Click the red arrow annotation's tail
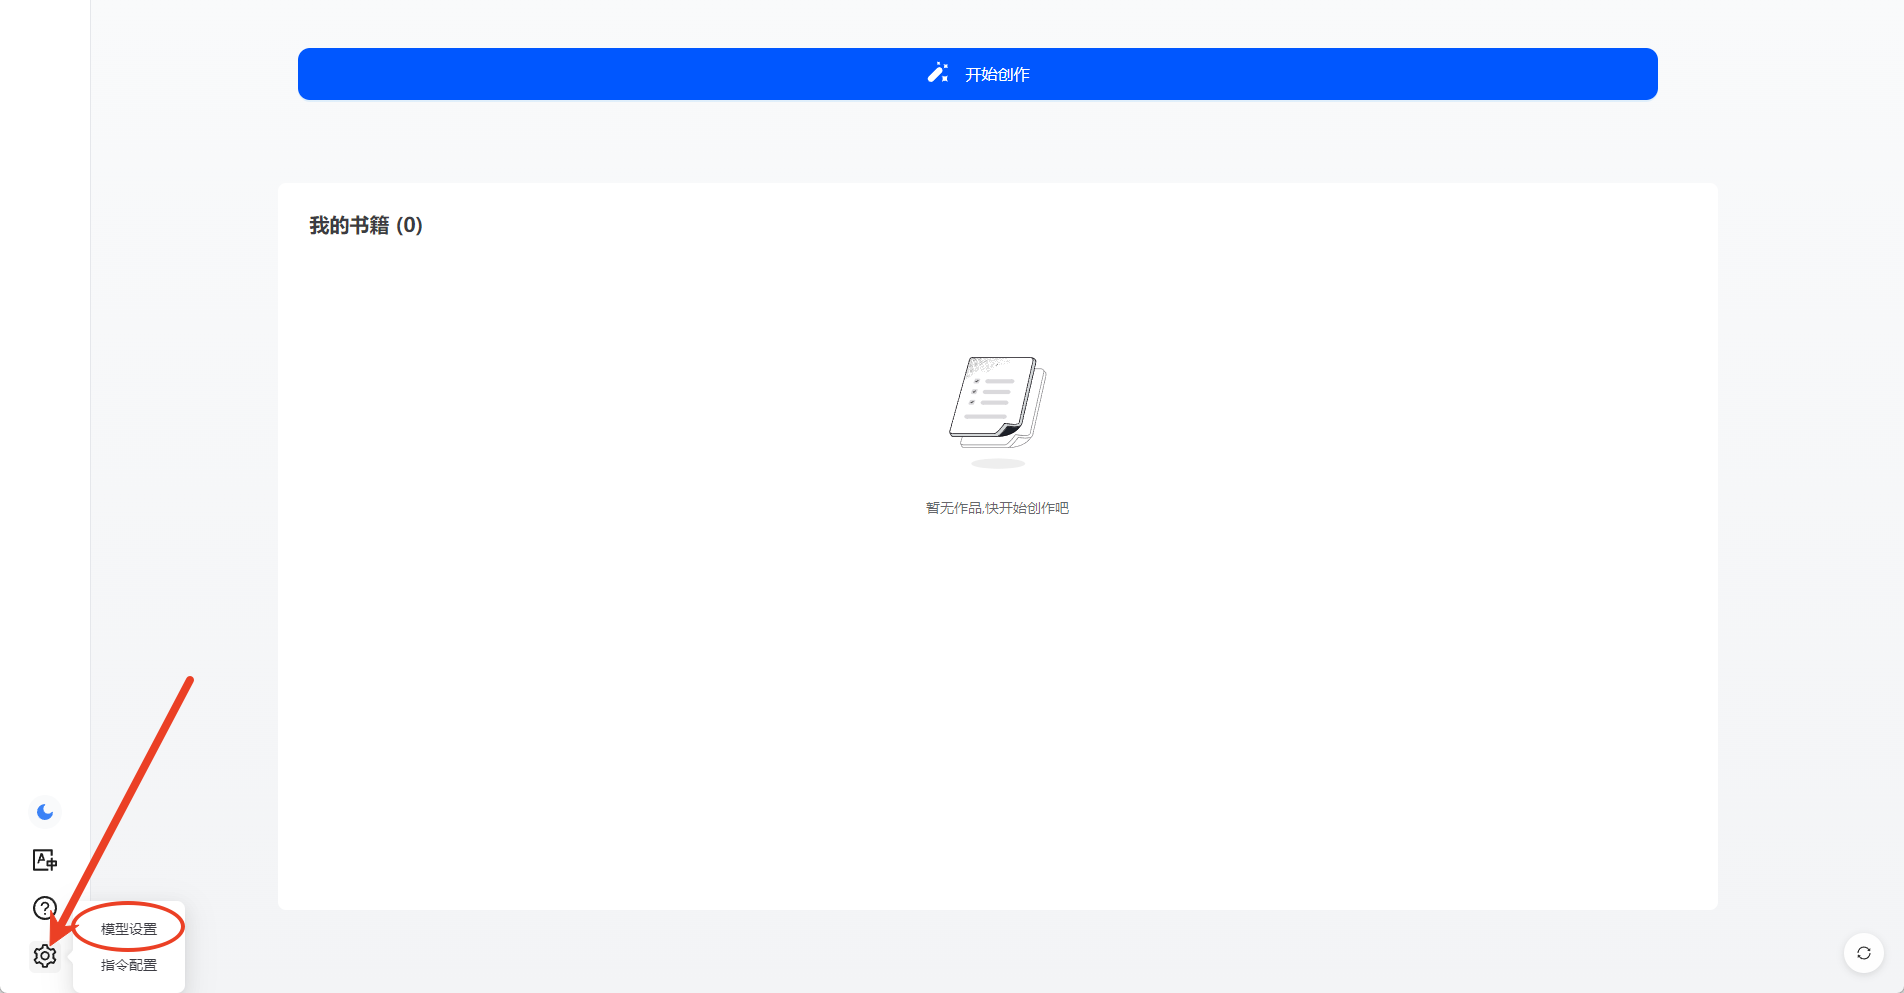 pos(188,682)
